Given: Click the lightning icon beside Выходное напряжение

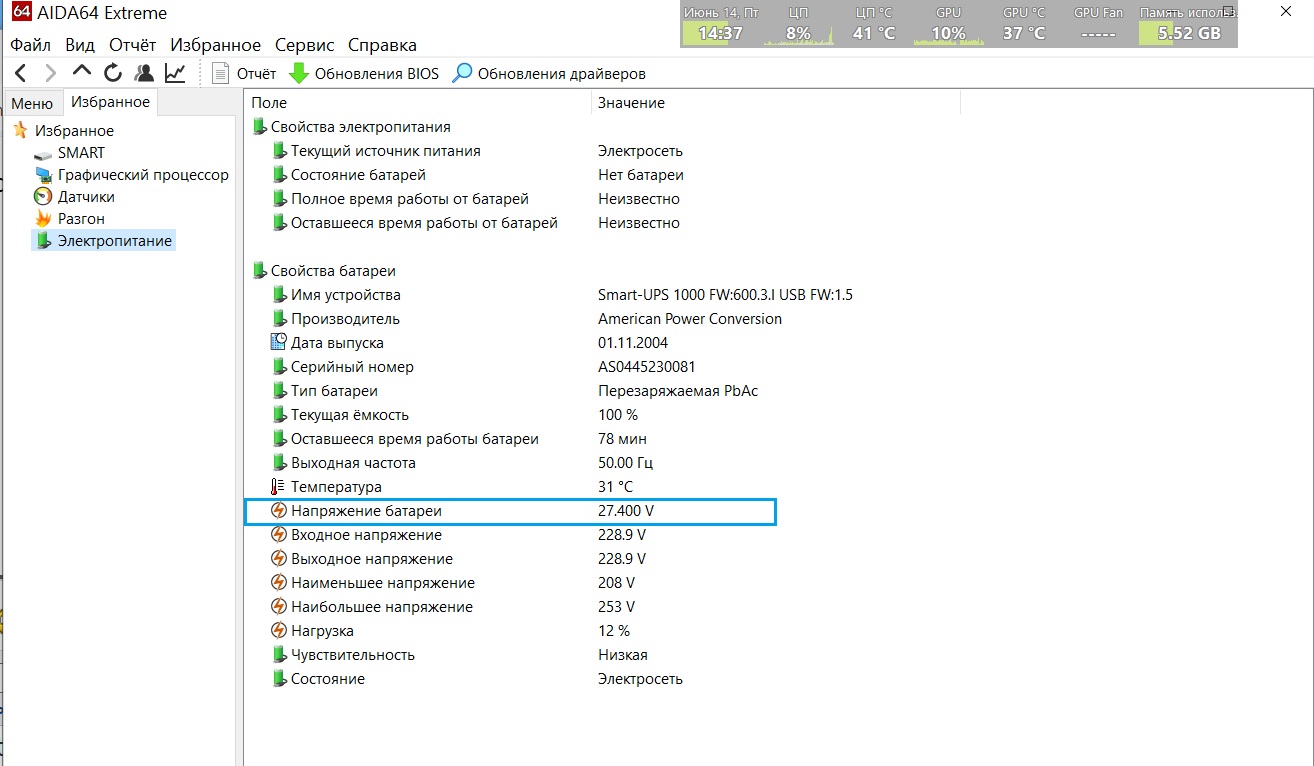Looking at the screenshot, I should click(x=279, y=559).
